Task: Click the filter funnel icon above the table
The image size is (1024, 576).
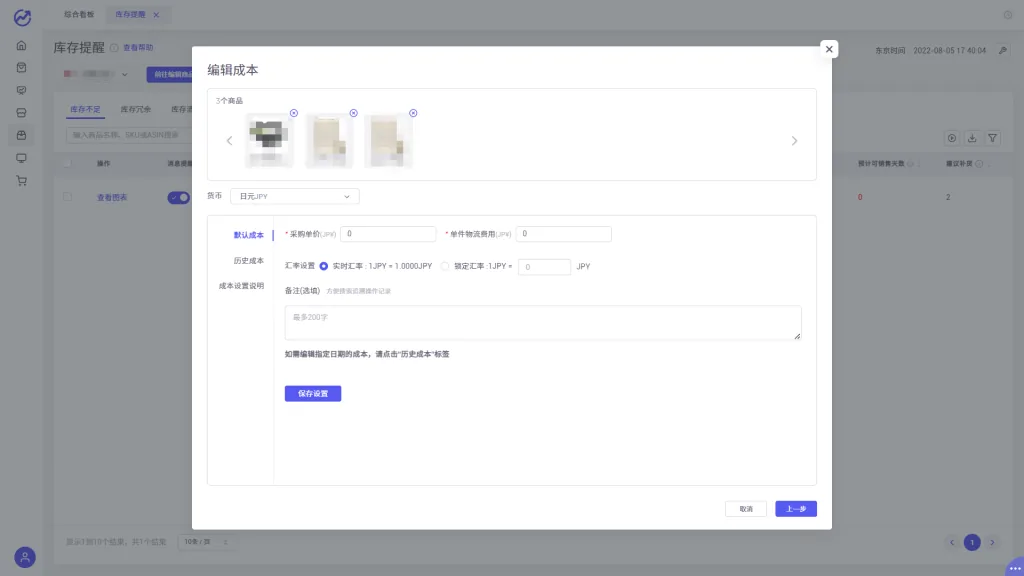Action: click(x=993, y=138)
